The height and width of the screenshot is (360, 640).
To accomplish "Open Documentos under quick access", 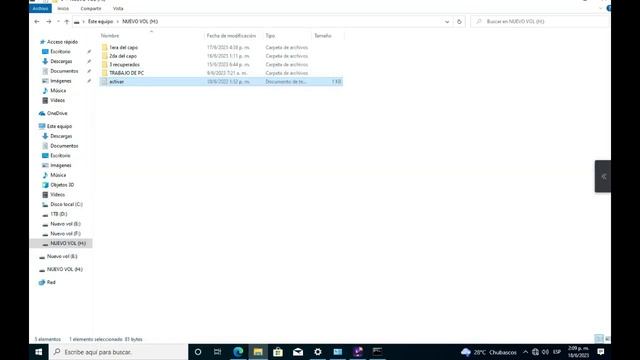I will [64, 71].
